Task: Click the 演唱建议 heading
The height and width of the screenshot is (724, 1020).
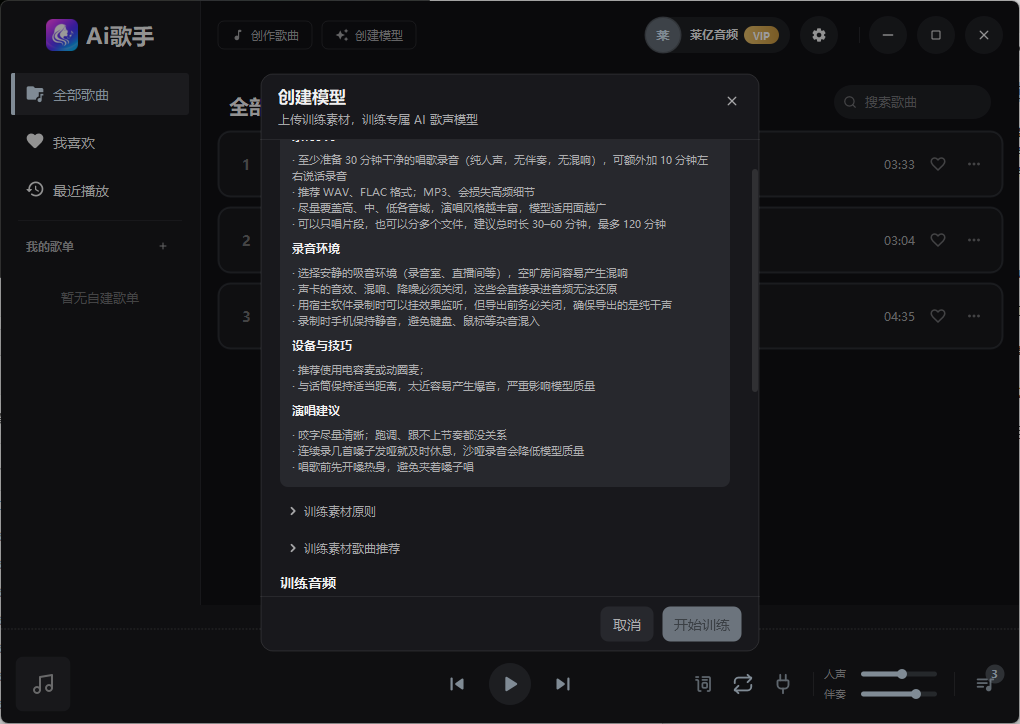Action: [x=315, y=410]
